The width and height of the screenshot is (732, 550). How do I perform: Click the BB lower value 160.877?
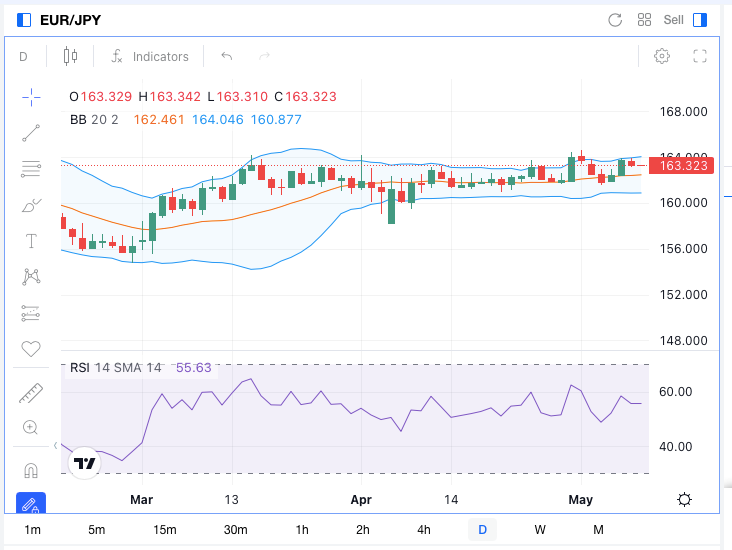coord(276,120)
